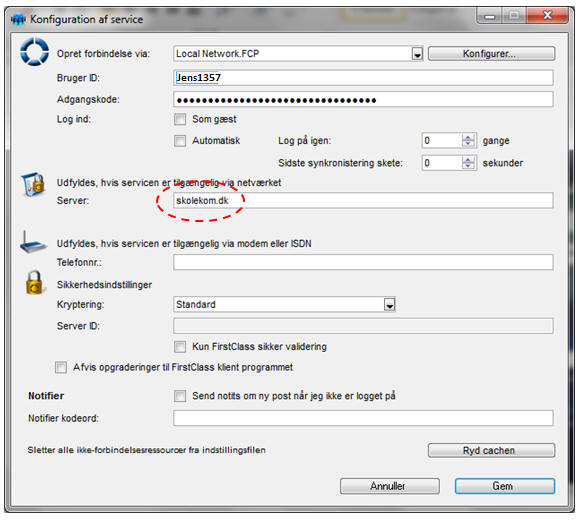Save settings with the Gem button

click(x=505, y=487)
